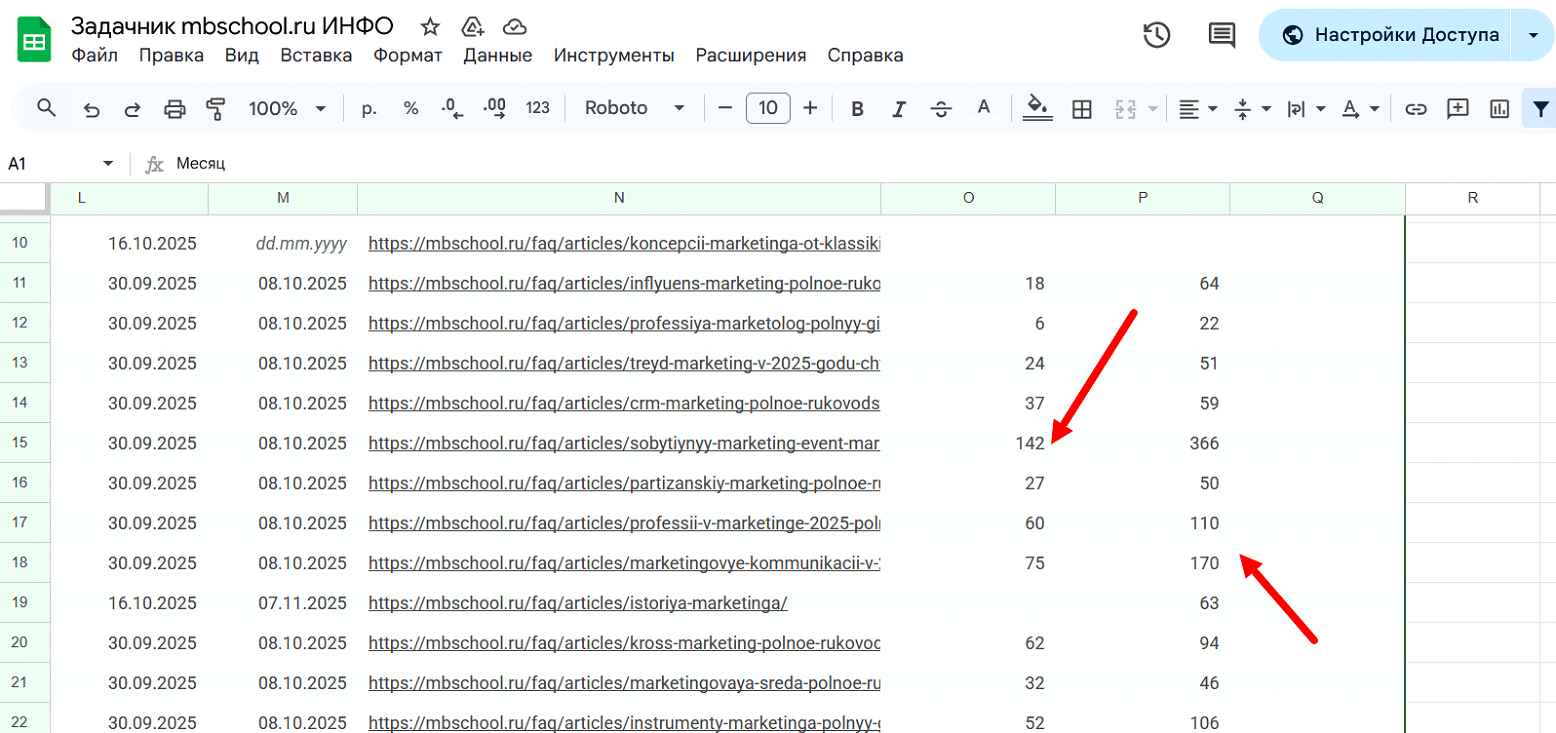Open version history clock icon

pyautogui.click(x=1156, y=35)
